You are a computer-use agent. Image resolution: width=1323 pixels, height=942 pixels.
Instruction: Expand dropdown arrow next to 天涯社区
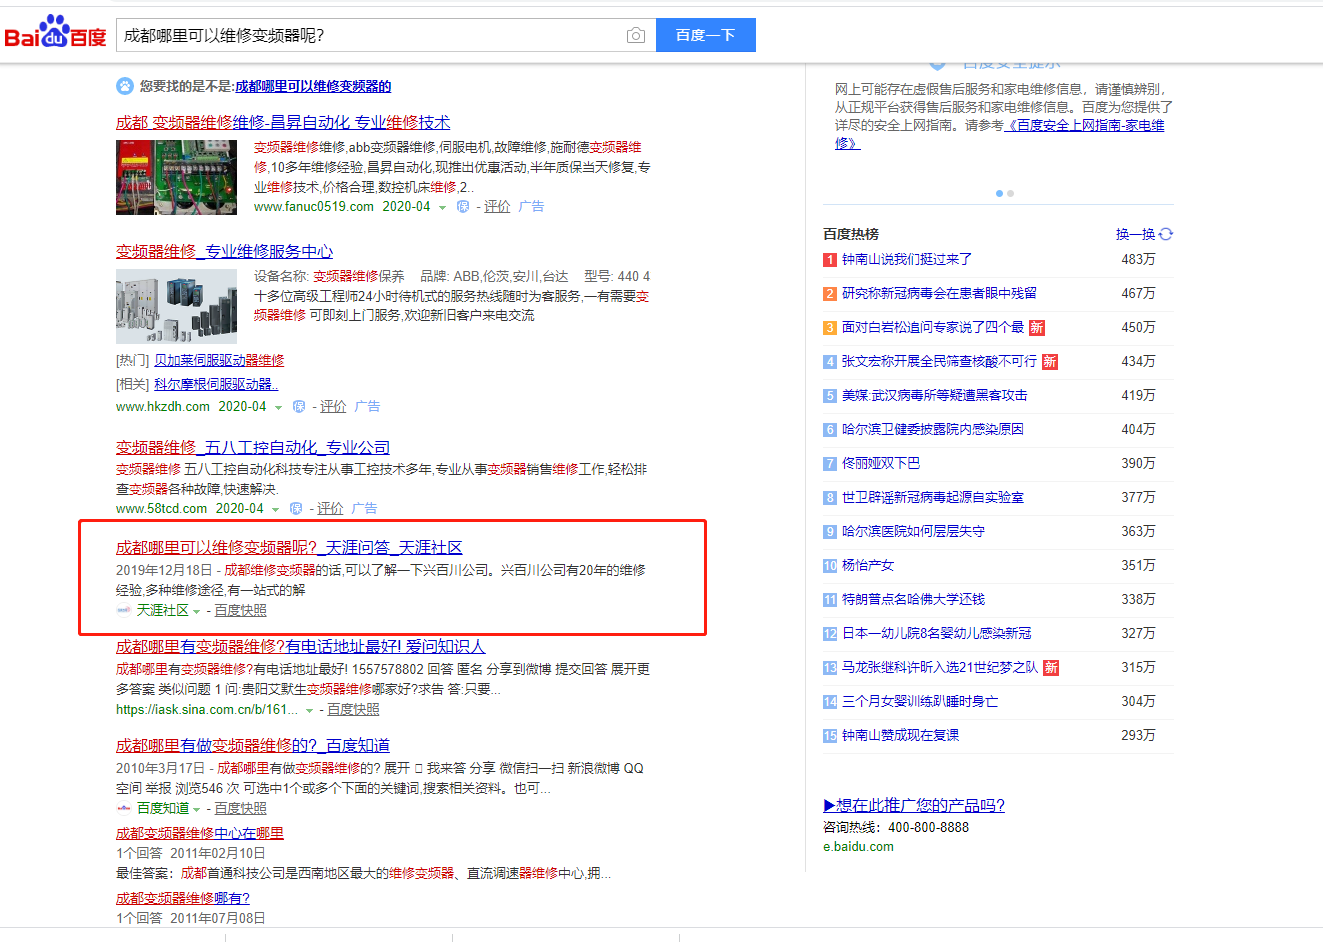point(196,612)
